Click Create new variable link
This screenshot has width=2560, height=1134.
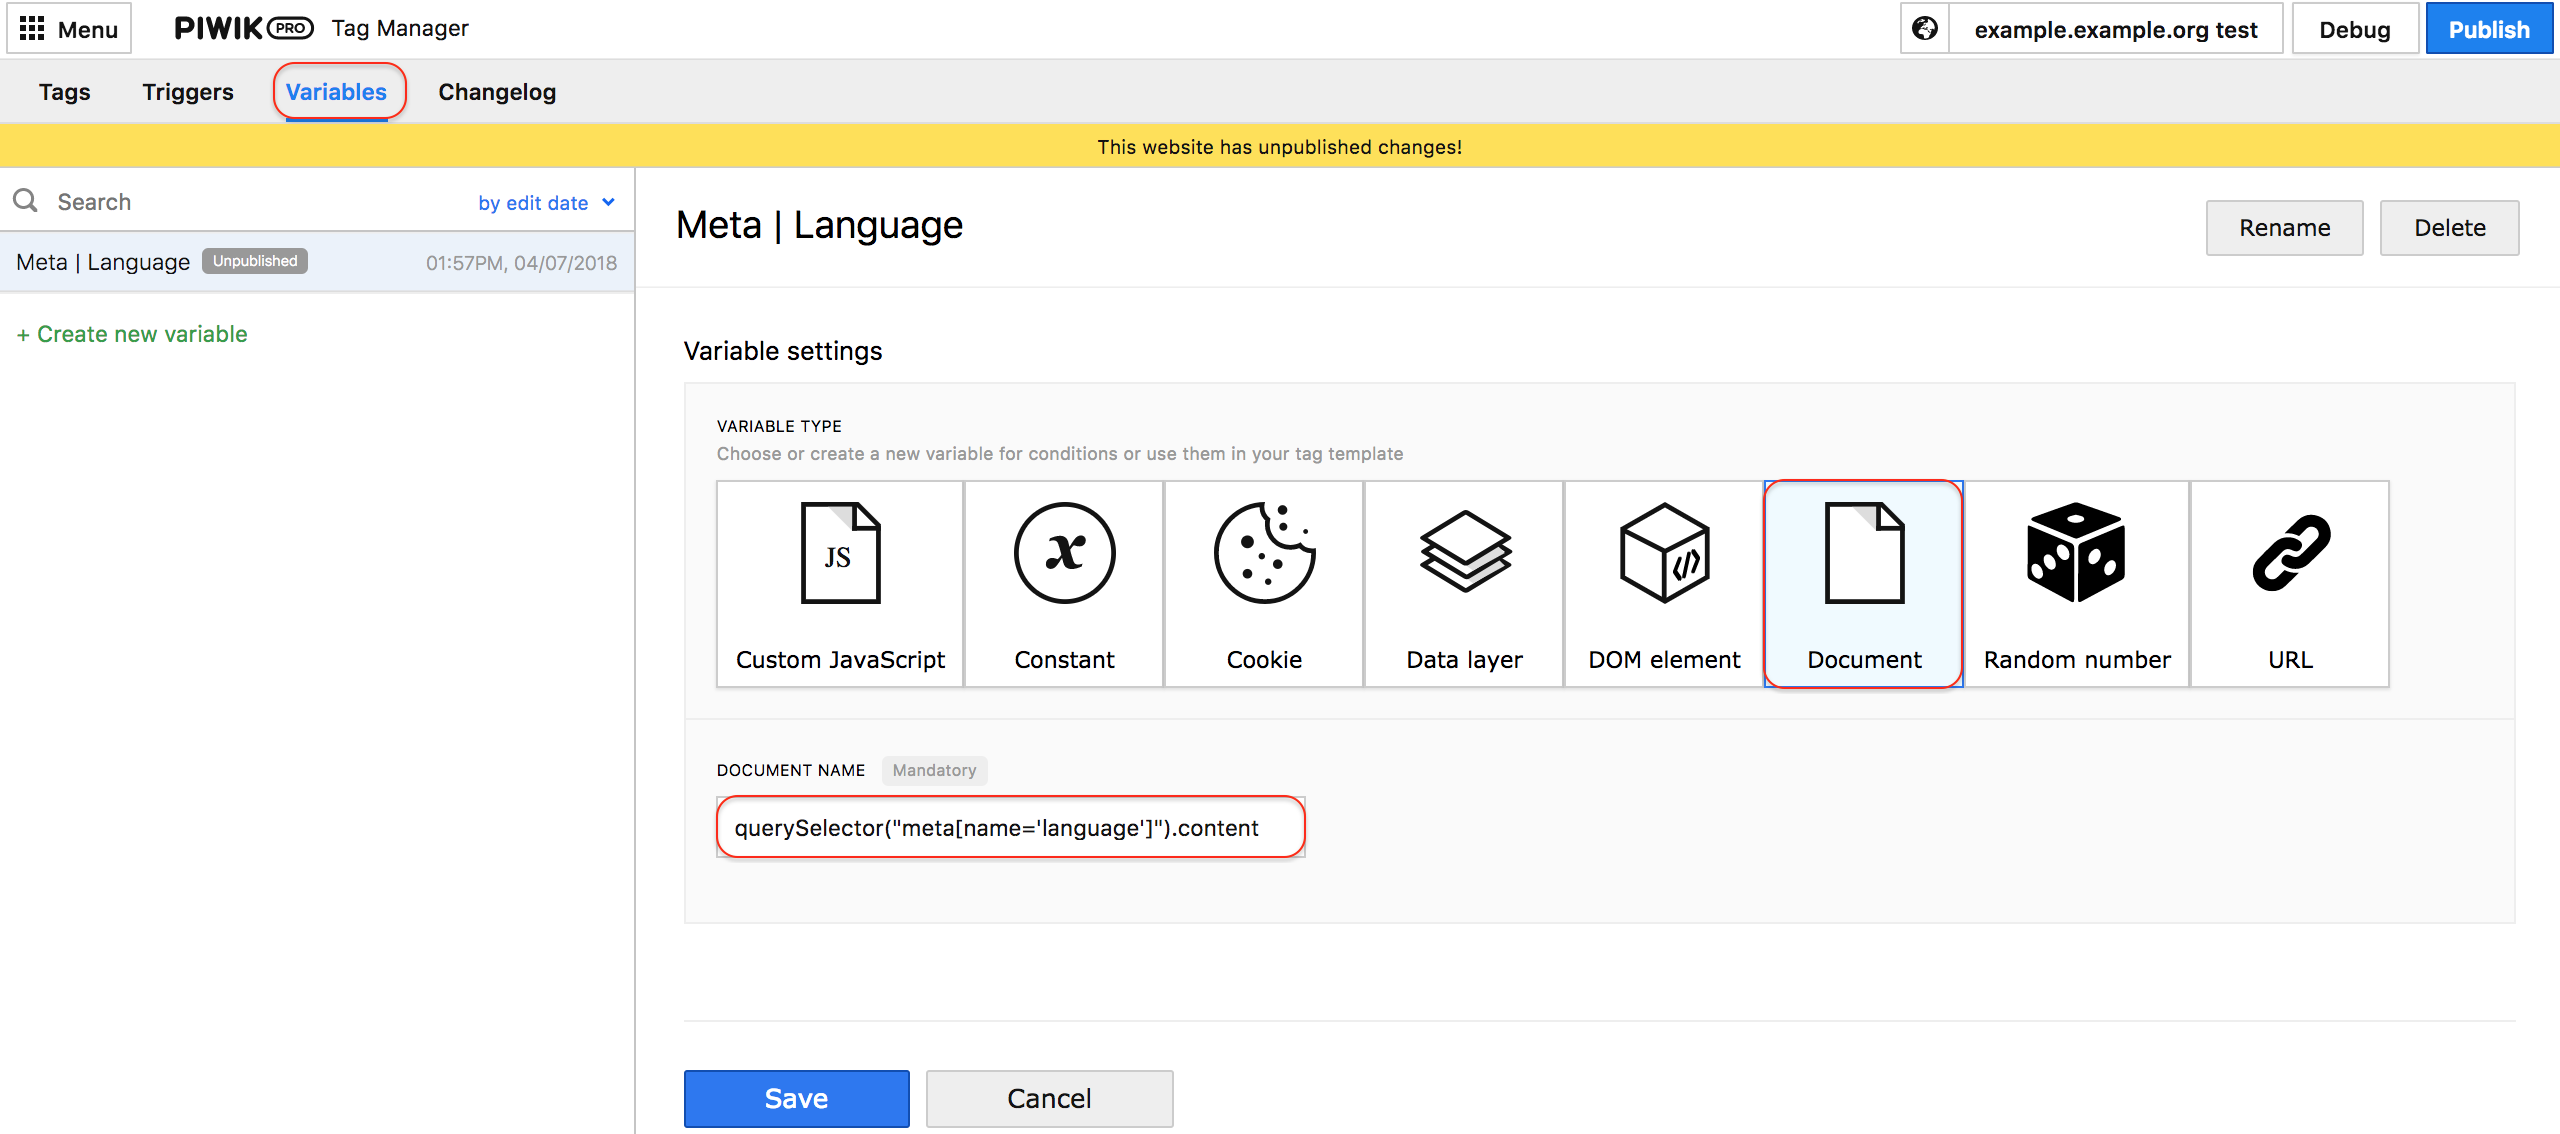(x=132, y=334)
